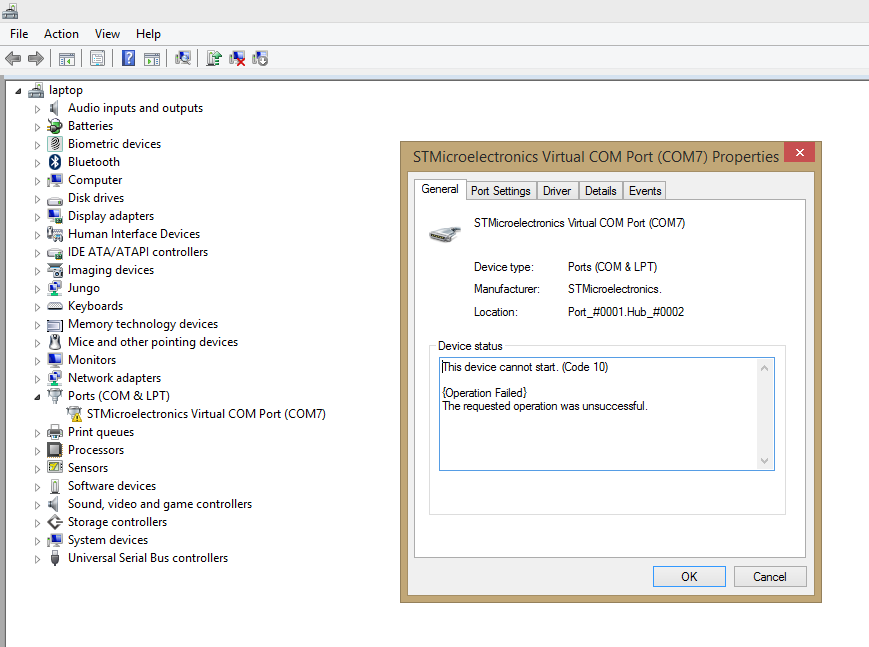869x647 pixels.
Task: Open the Help menu
Action: [148, 34]
